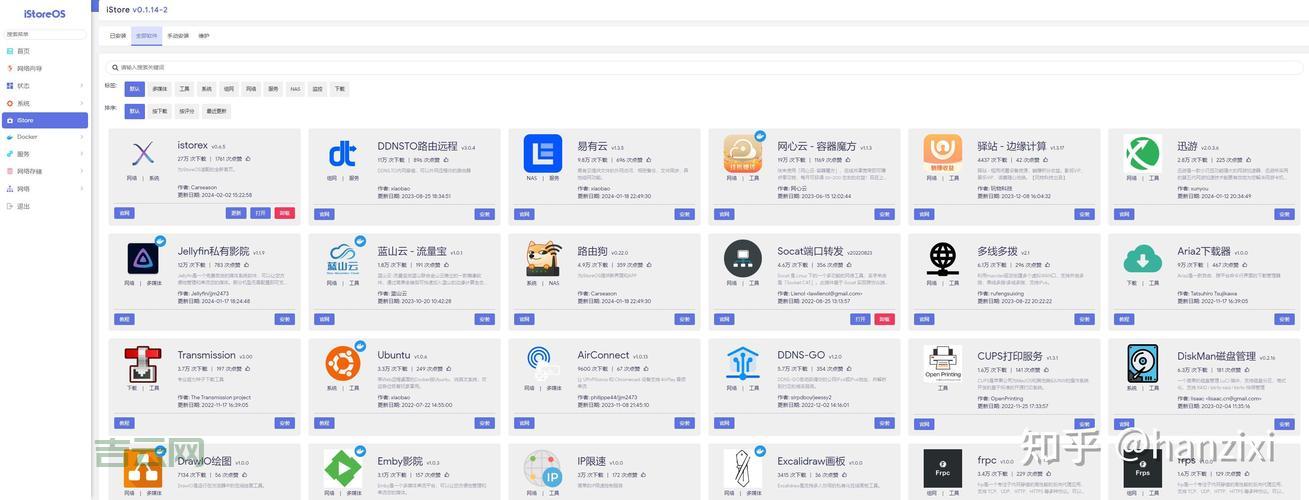Click red 卸载 button on istorex card
Viewport: 1309px width, 500px height.
point(285,213)
